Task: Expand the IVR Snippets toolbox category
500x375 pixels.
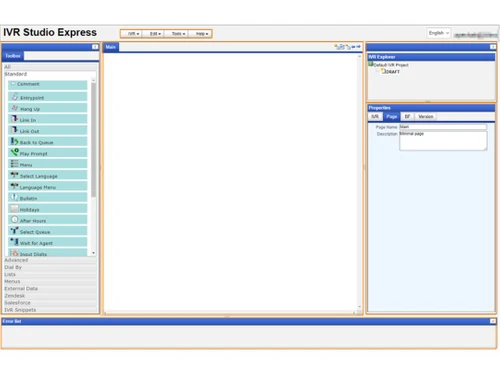Action: (50, 310)
